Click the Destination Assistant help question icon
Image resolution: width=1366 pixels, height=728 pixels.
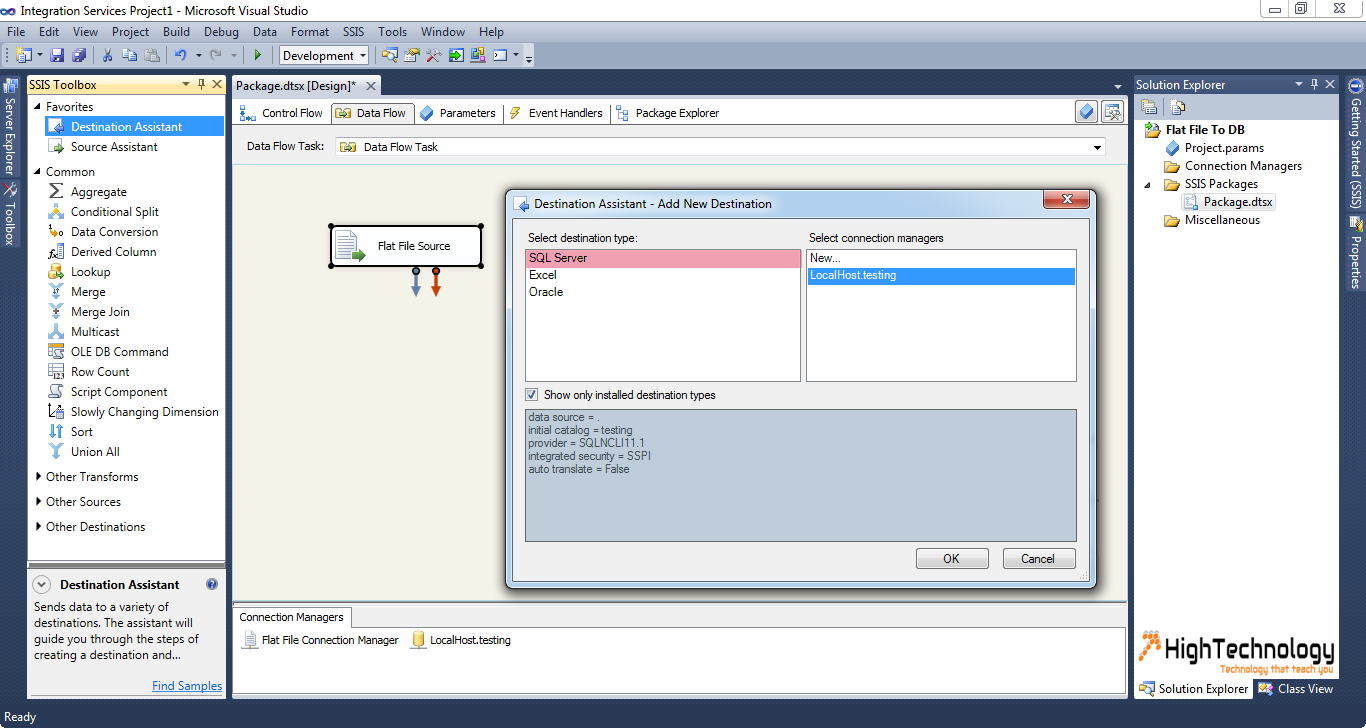pyautogui.click(x=212, y=584)
